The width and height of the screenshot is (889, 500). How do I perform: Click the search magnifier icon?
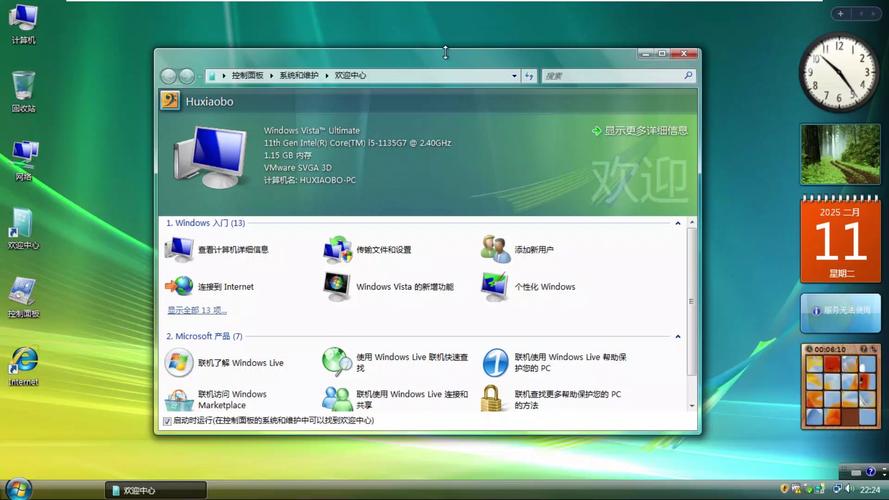[x=688, y=75]
